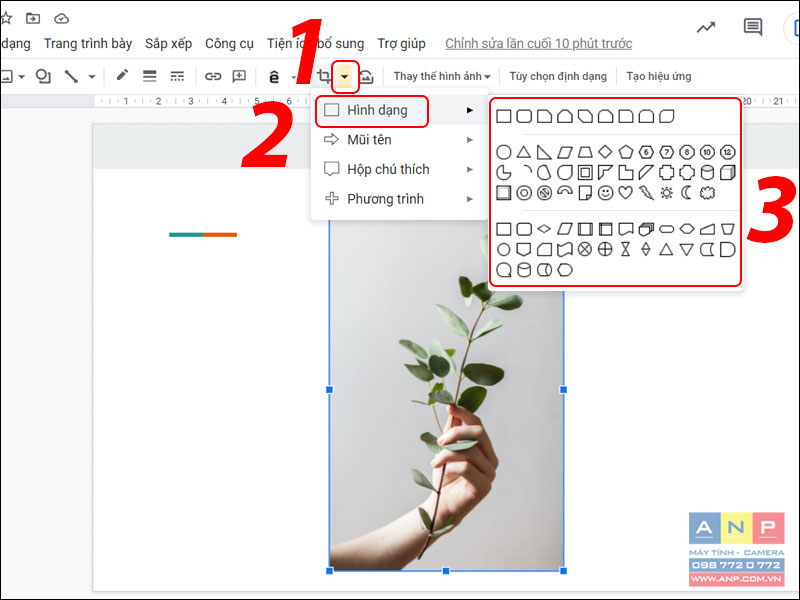Choose the flowchart circle with plus shape
This screenshot has width=800, height=600.
point(605,249)
